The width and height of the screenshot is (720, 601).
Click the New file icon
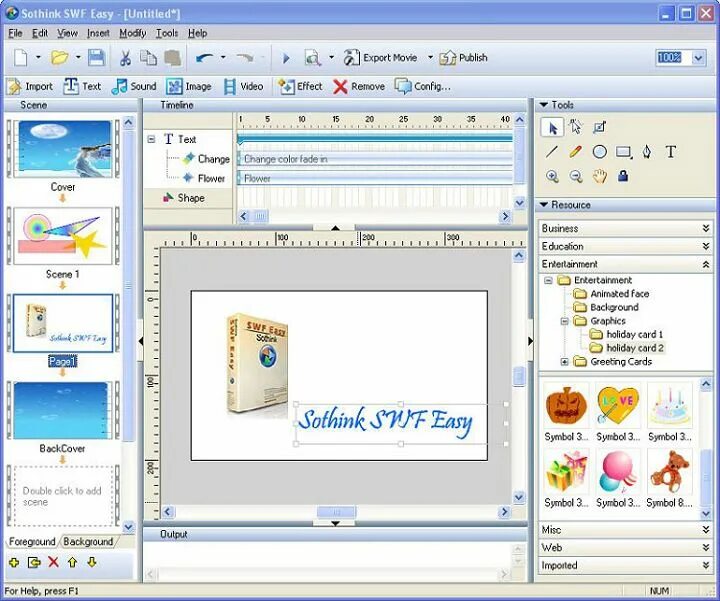point(21,58)
